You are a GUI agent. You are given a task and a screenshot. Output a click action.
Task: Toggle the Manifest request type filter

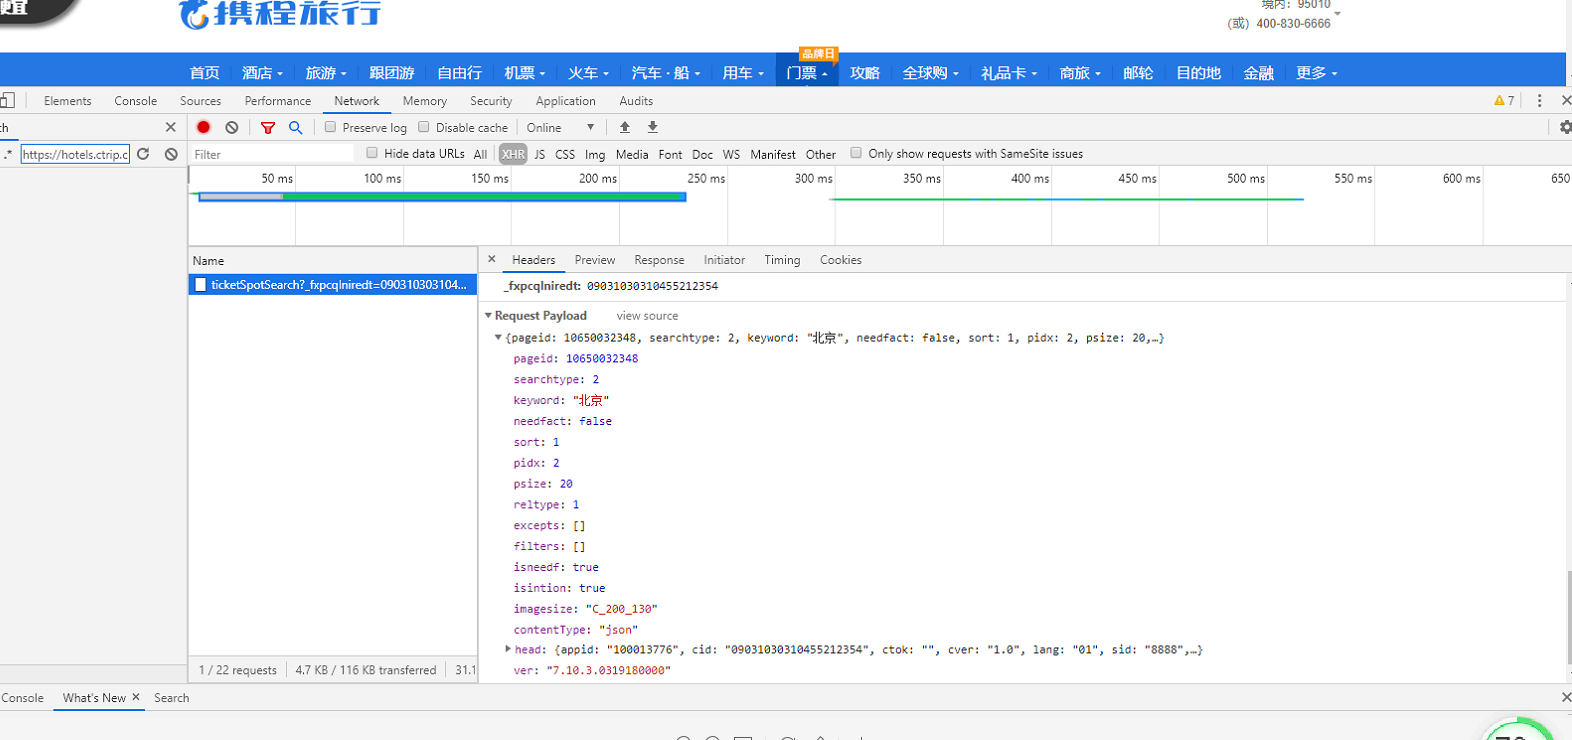[773, 154]
